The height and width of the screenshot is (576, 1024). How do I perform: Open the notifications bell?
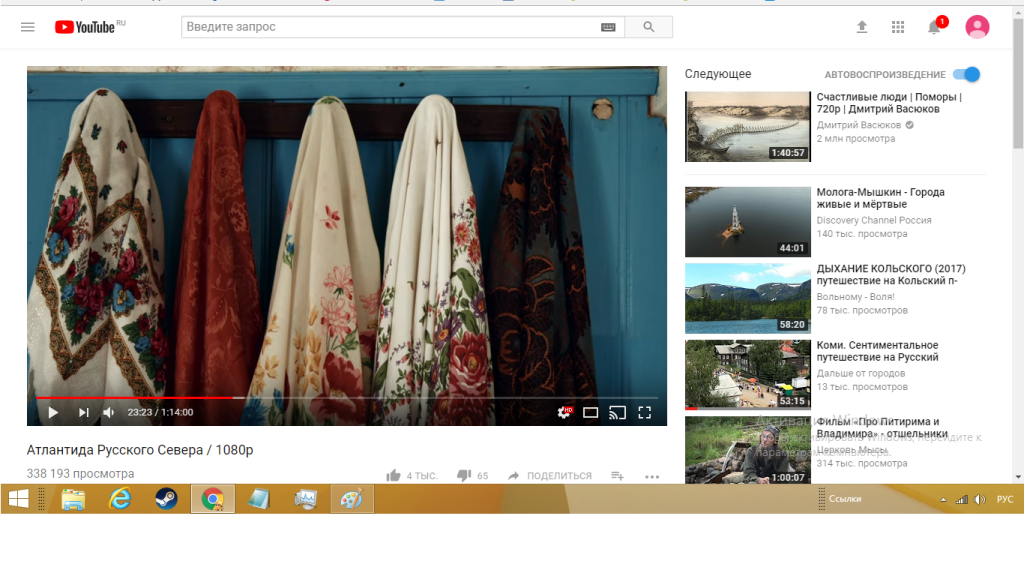934,27
